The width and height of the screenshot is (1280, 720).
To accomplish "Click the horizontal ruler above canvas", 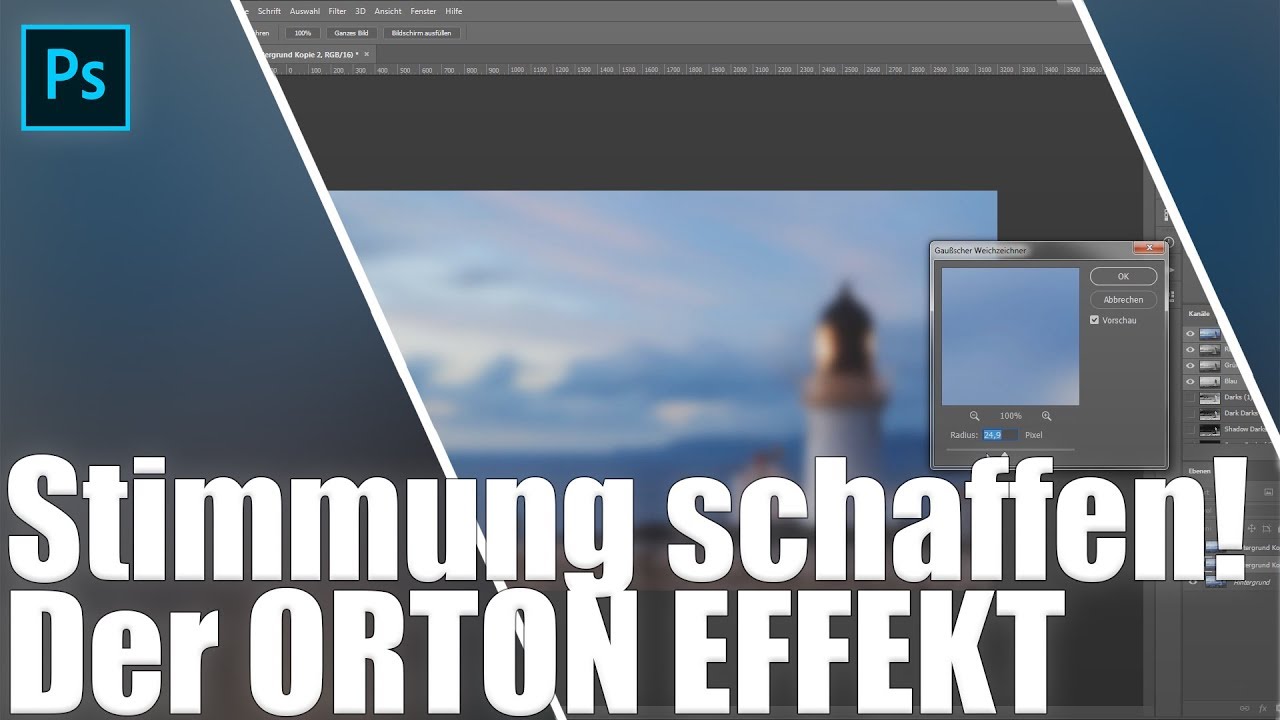I will click(690, 70).
